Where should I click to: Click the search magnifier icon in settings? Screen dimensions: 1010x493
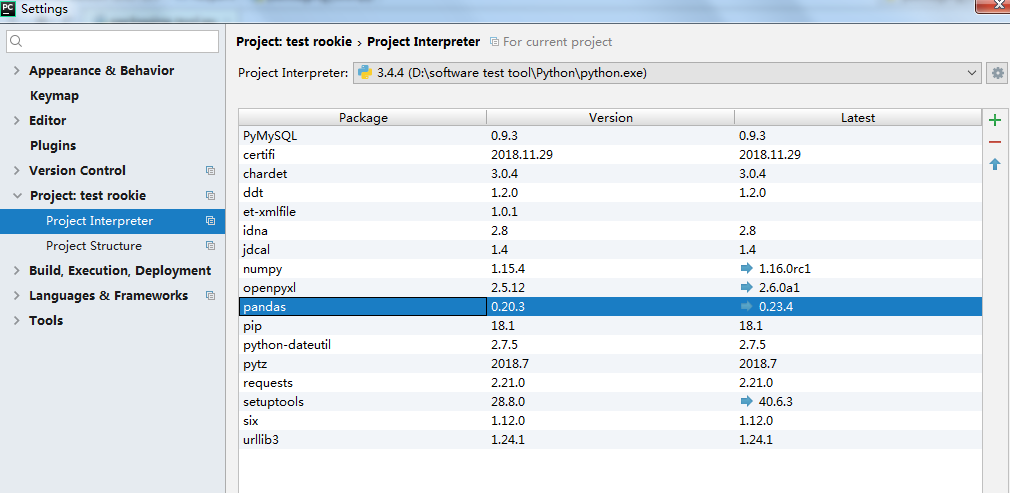coord(16,42)
